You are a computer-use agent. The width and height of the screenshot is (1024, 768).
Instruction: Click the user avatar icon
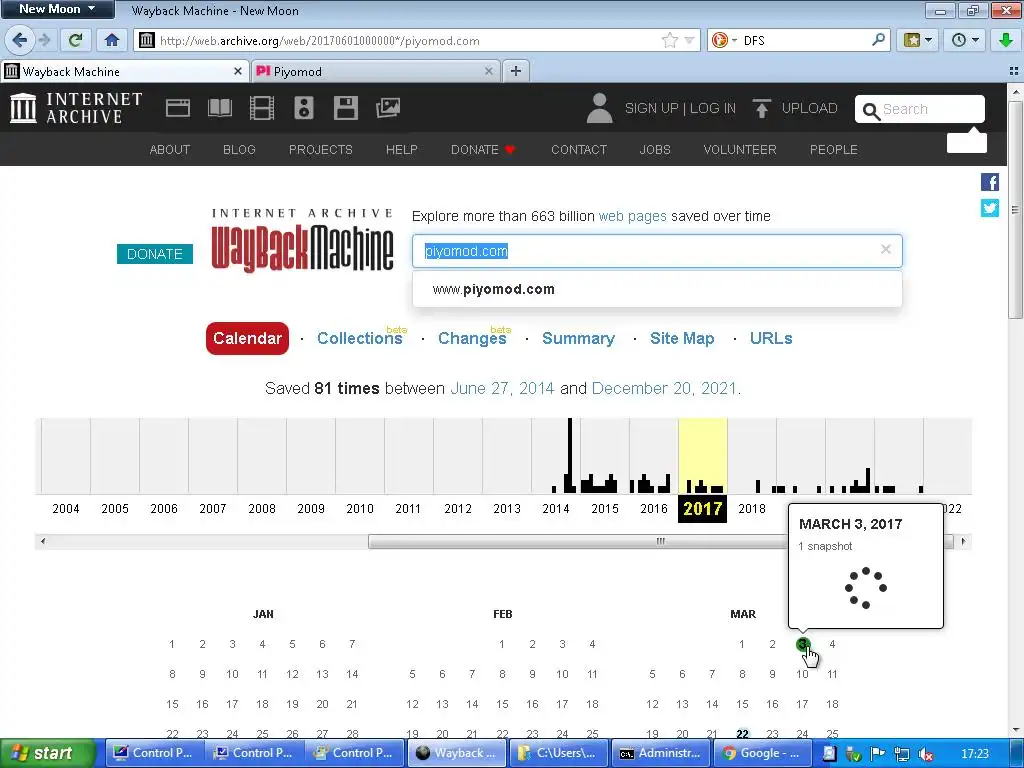point(600,108)
